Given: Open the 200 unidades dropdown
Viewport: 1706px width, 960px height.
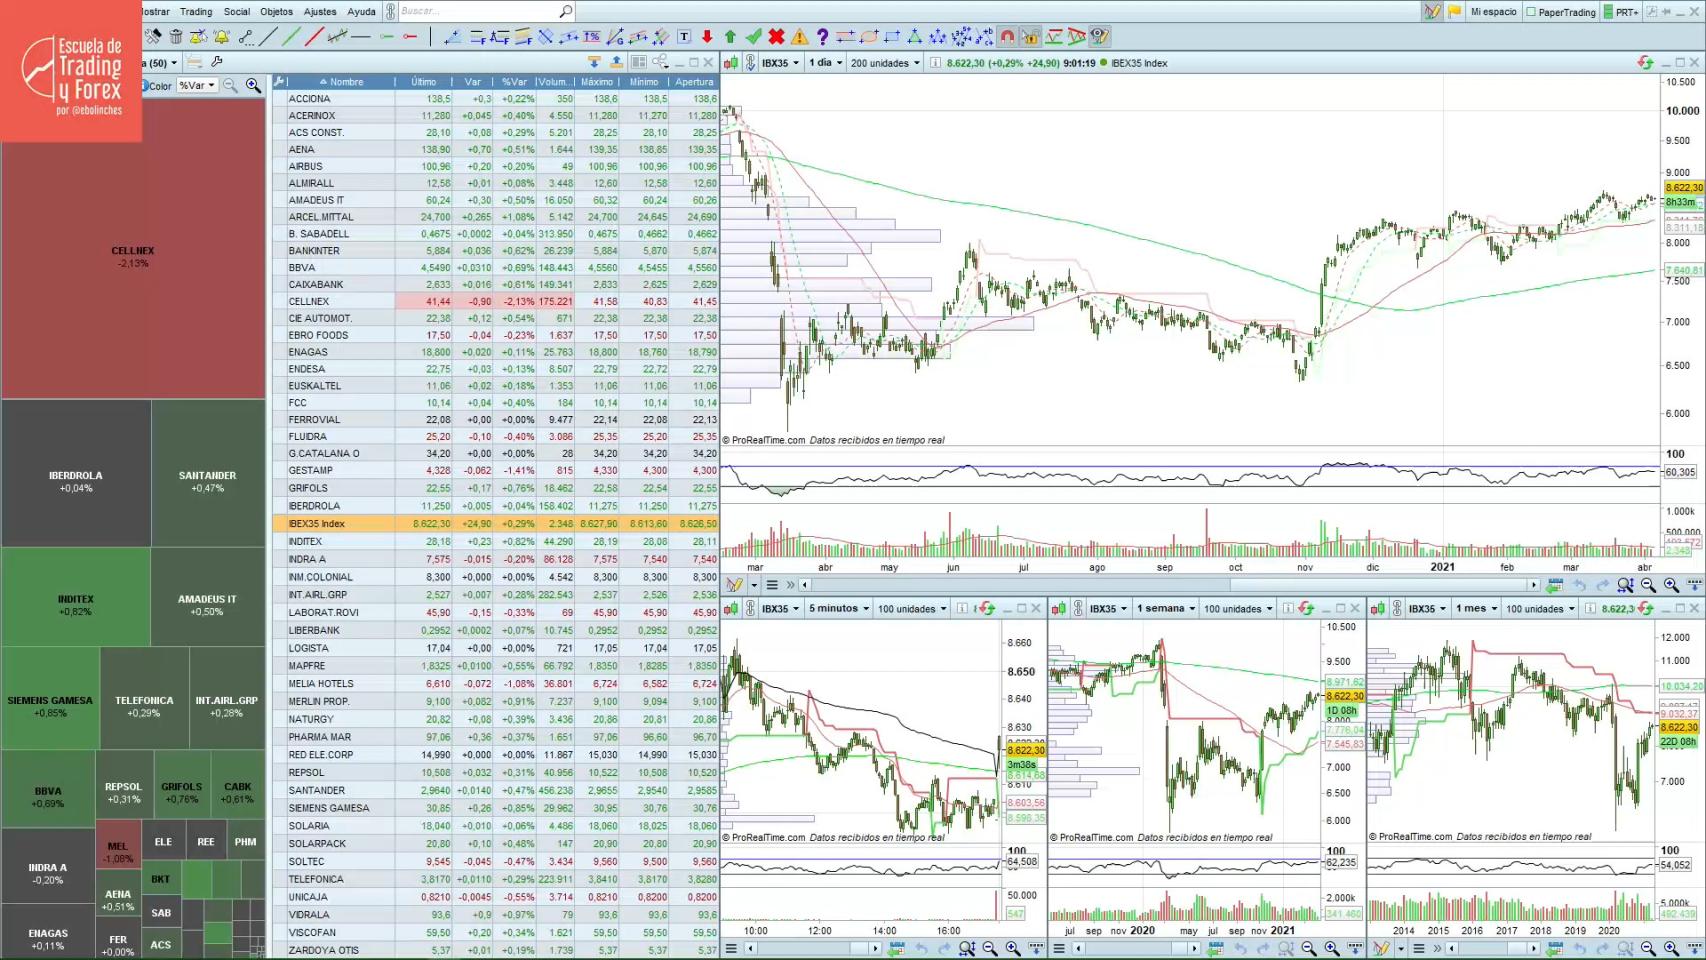Looking at the screenshot, I should (x=885, y=62).
